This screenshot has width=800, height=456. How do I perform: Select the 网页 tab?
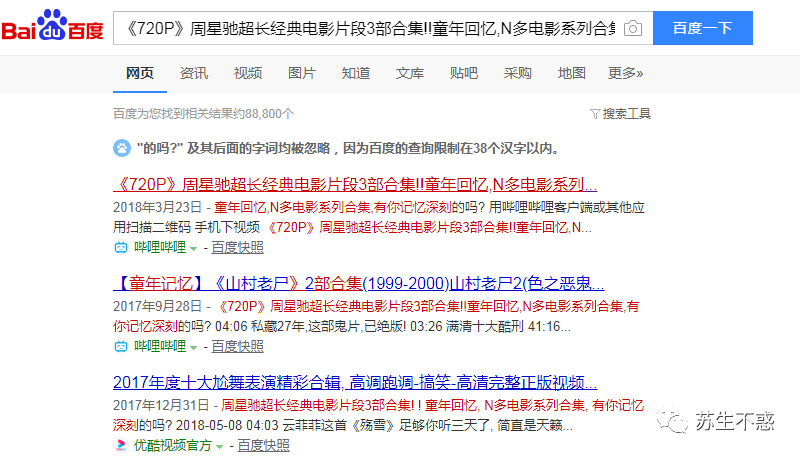tap(140, 73)
